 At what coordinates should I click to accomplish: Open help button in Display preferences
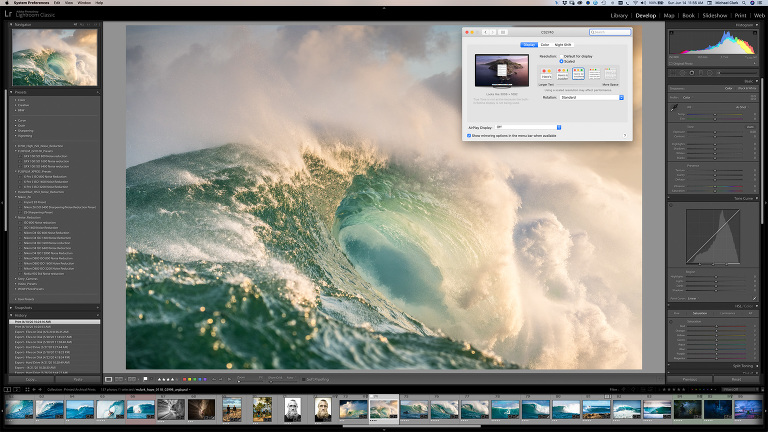(624, 135)
